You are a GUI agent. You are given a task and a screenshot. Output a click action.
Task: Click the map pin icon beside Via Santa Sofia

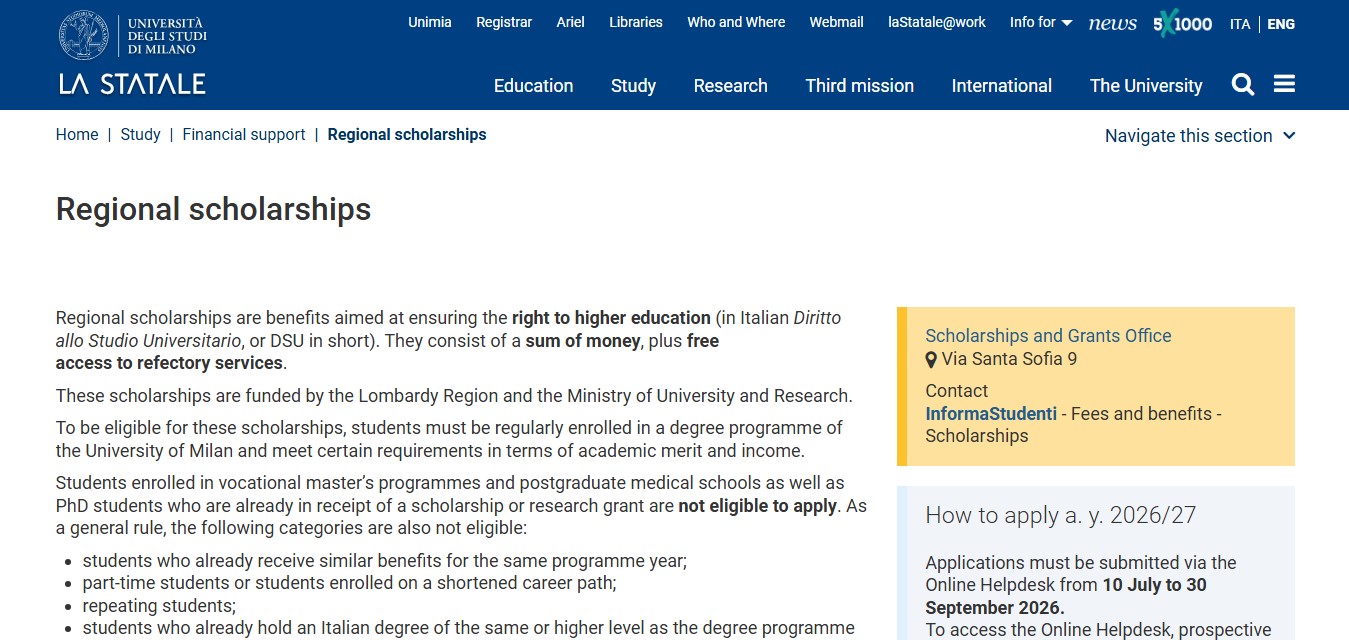coord(931,359)
